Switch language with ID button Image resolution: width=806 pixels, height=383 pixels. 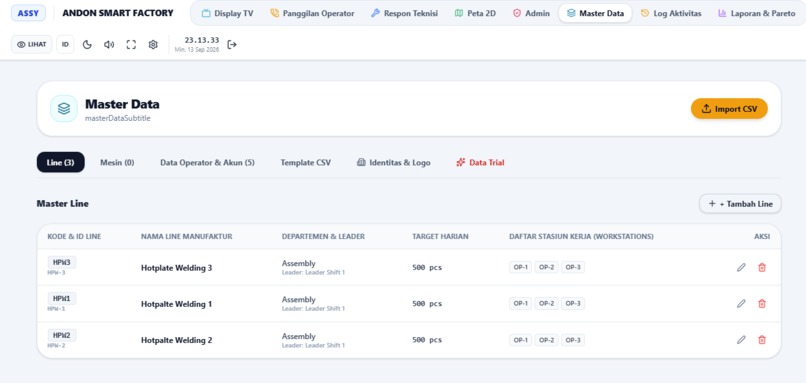click(x=65, y=45)
